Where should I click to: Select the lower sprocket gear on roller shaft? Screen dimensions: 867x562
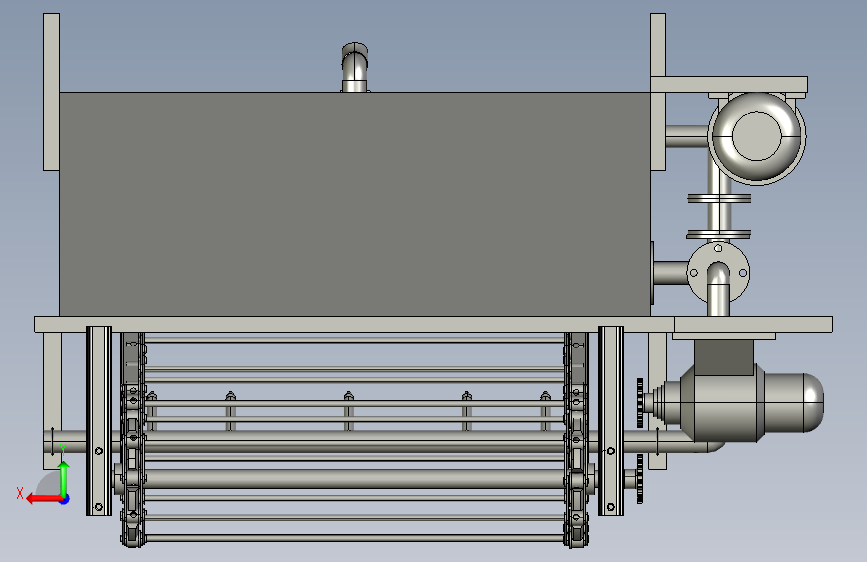[640, 479]
